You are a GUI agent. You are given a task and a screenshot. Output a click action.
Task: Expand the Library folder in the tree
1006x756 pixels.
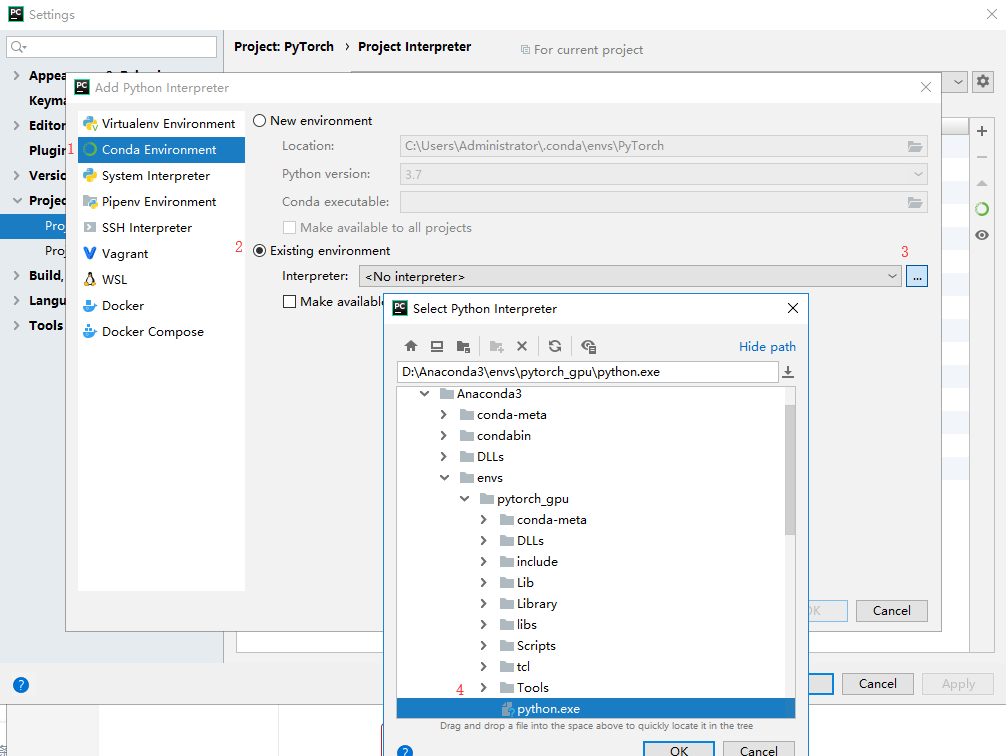[481, 603]
